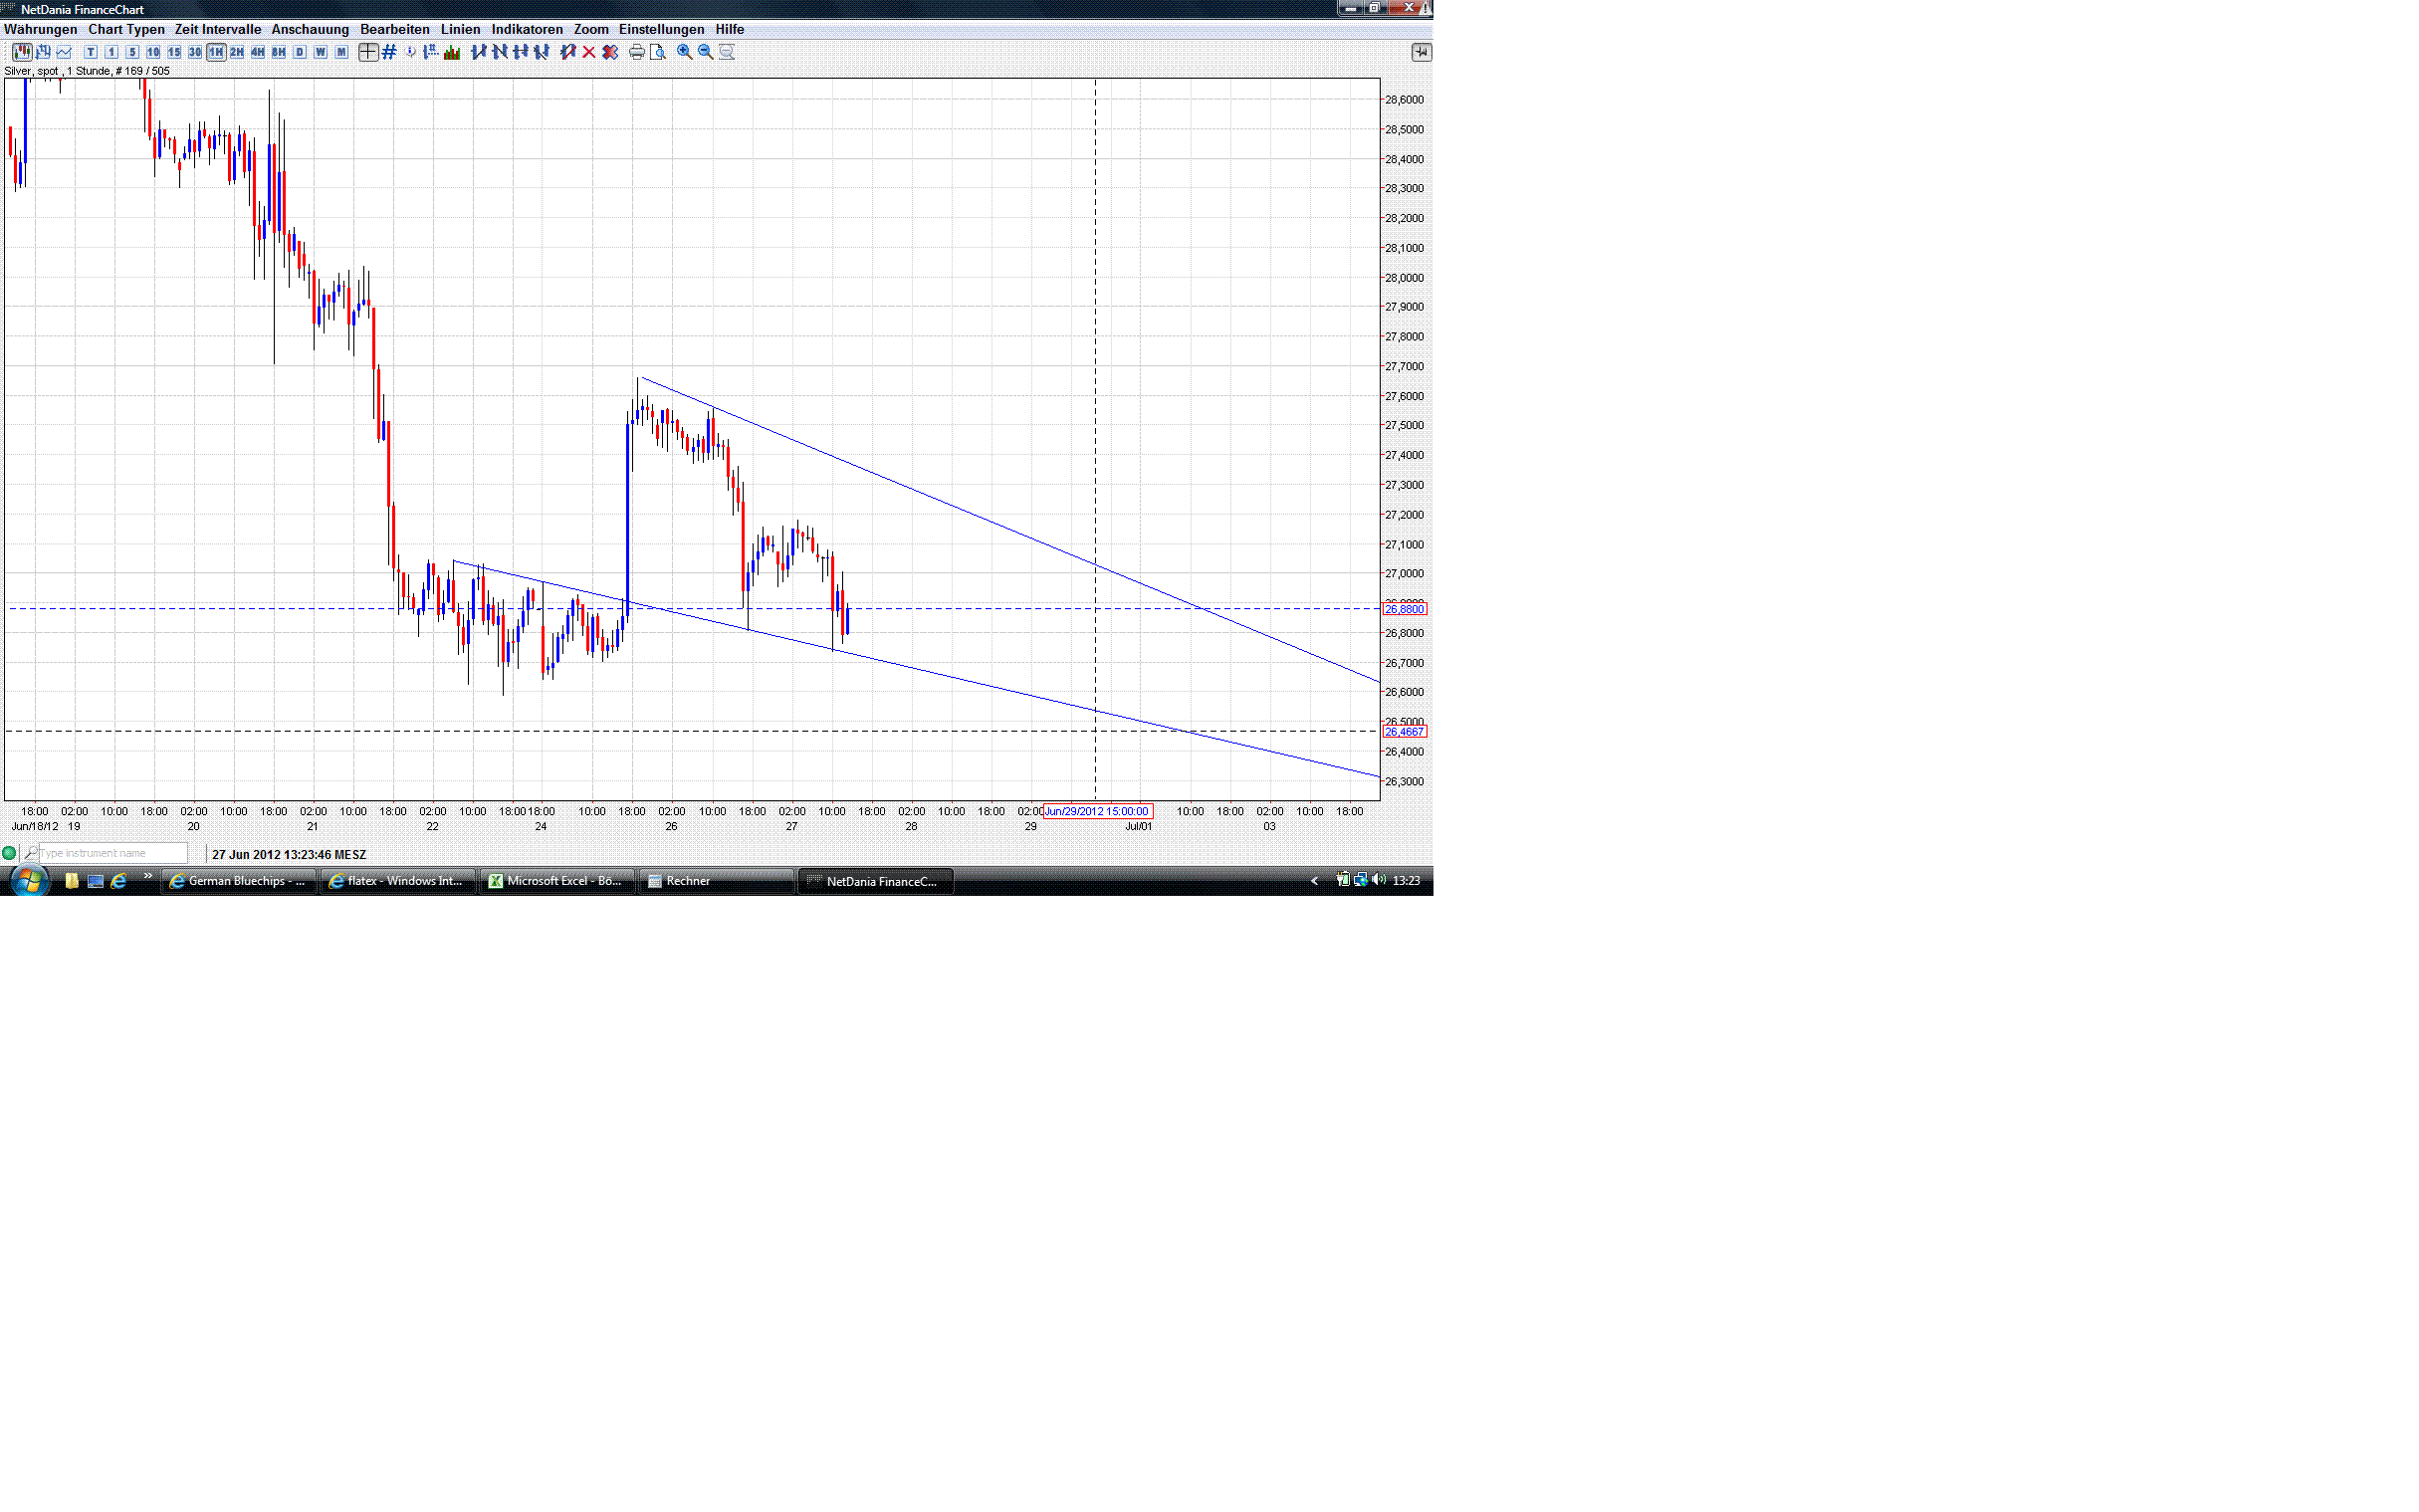2419x1512 pixels.
Task: Open the Chart Typen menu
Action: coord(126,29)
